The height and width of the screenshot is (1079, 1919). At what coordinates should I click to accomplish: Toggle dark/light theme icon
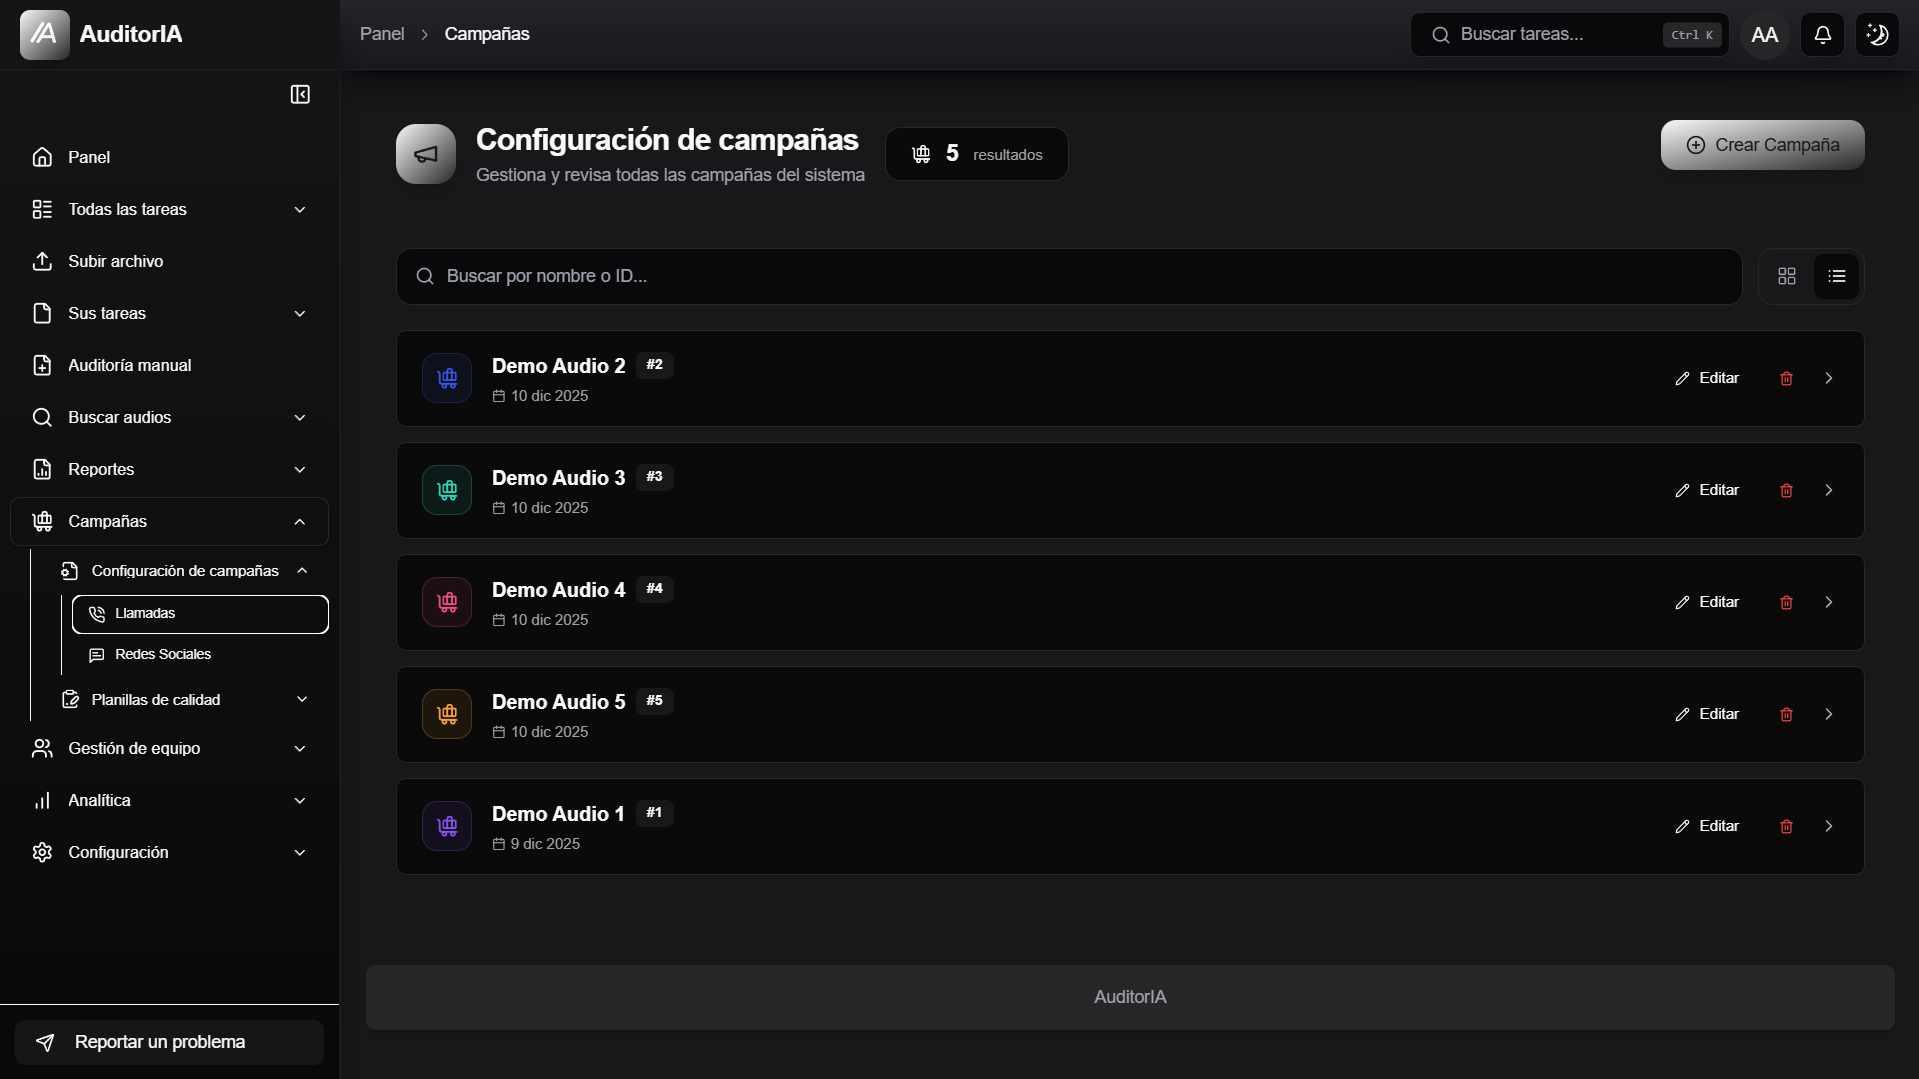[x=1877, y=34]
